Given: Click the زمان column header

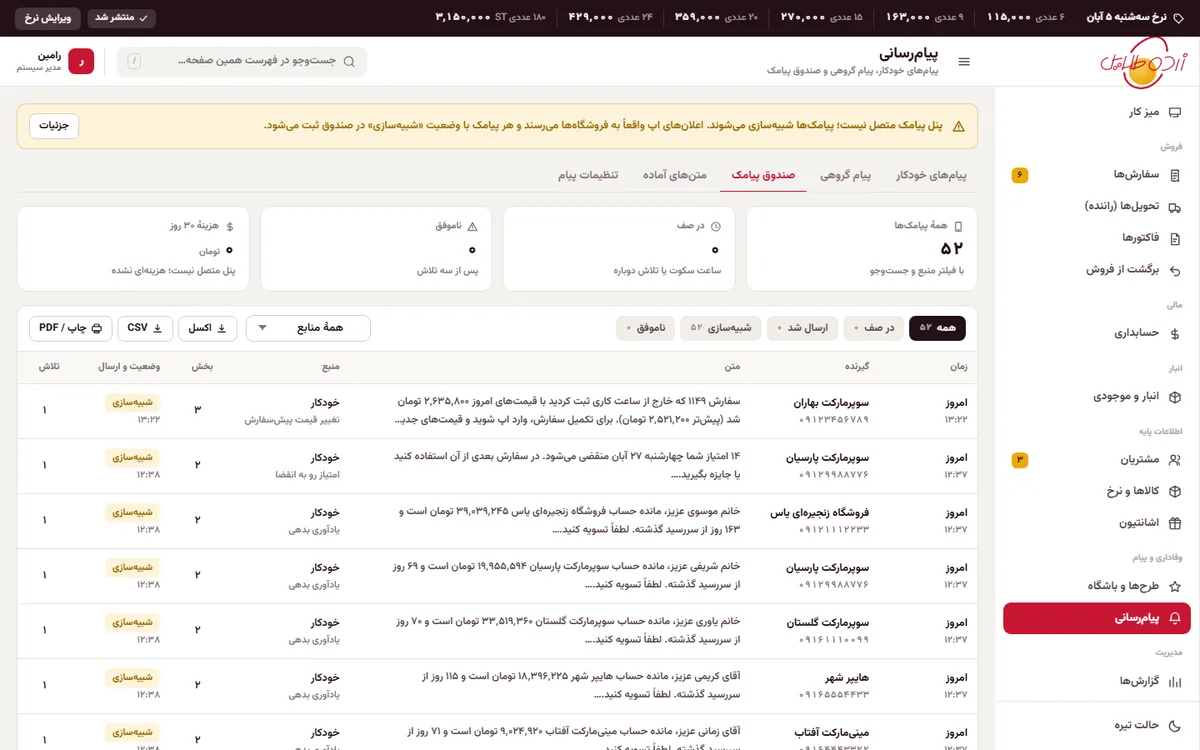Looking at the screenshot, I should tap(958, 367).
